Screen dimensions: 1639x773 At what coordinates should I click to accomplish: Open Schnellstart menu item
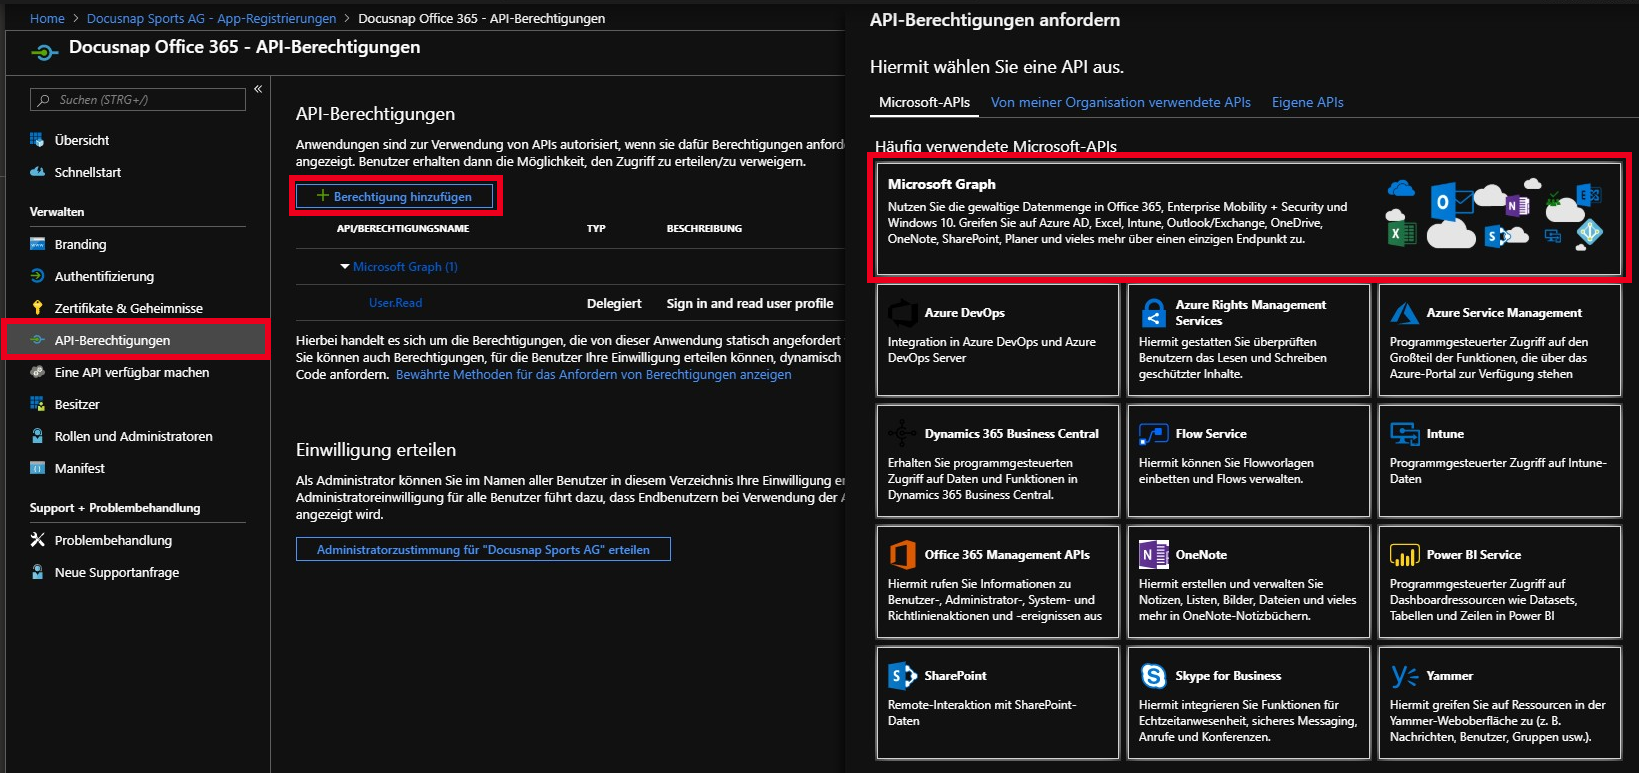tap(88, 172)
